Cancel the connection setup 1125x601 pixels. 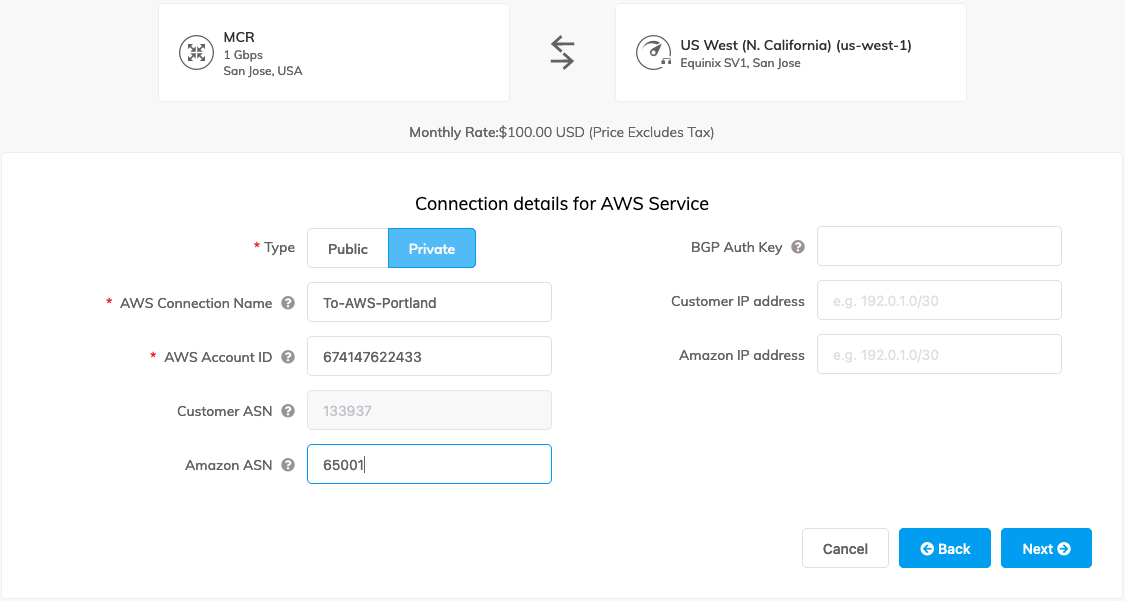point(845,549)
